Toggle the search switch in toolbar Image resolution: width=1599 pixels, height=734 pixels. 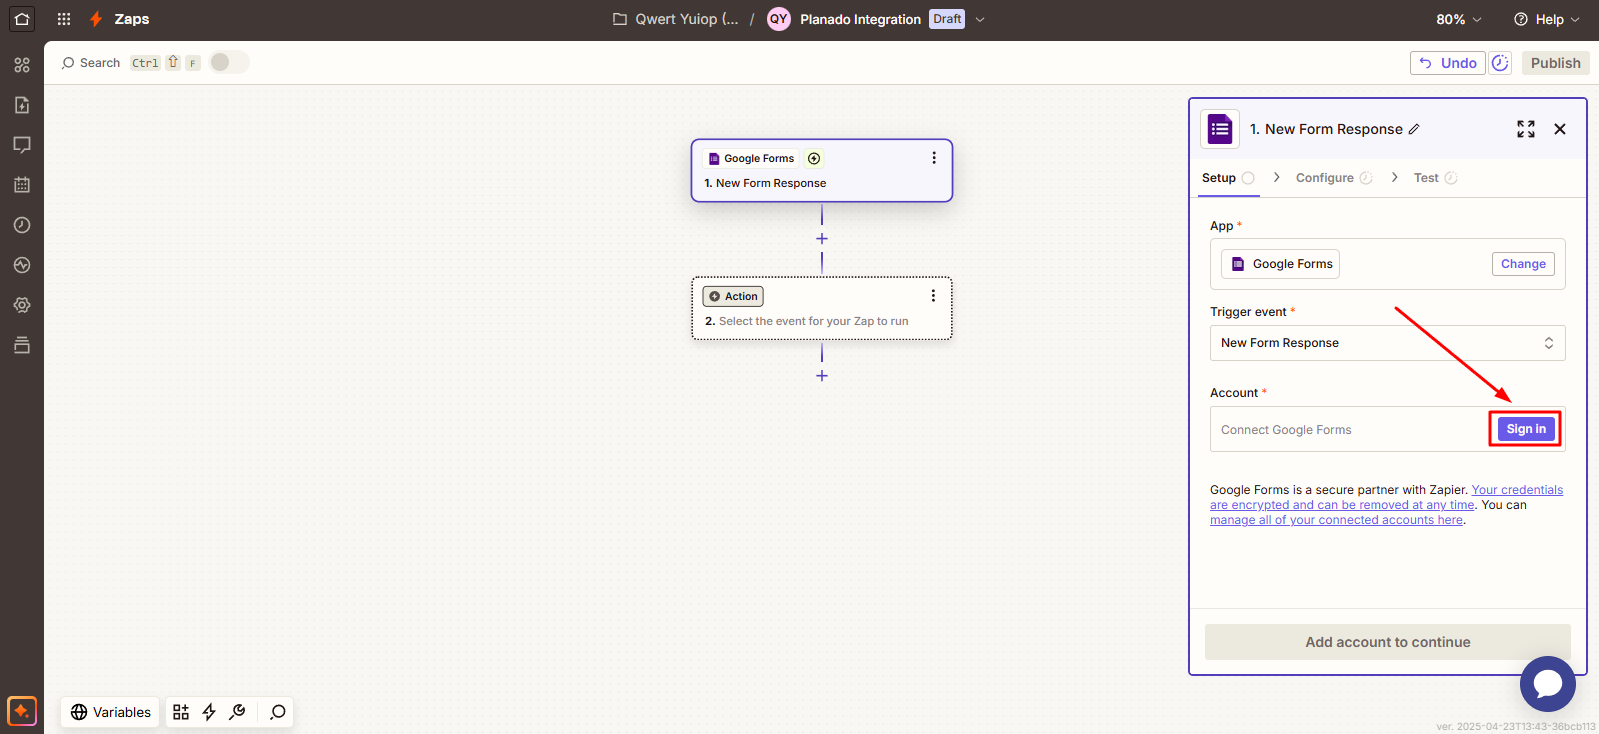click(x=229, y=62)
